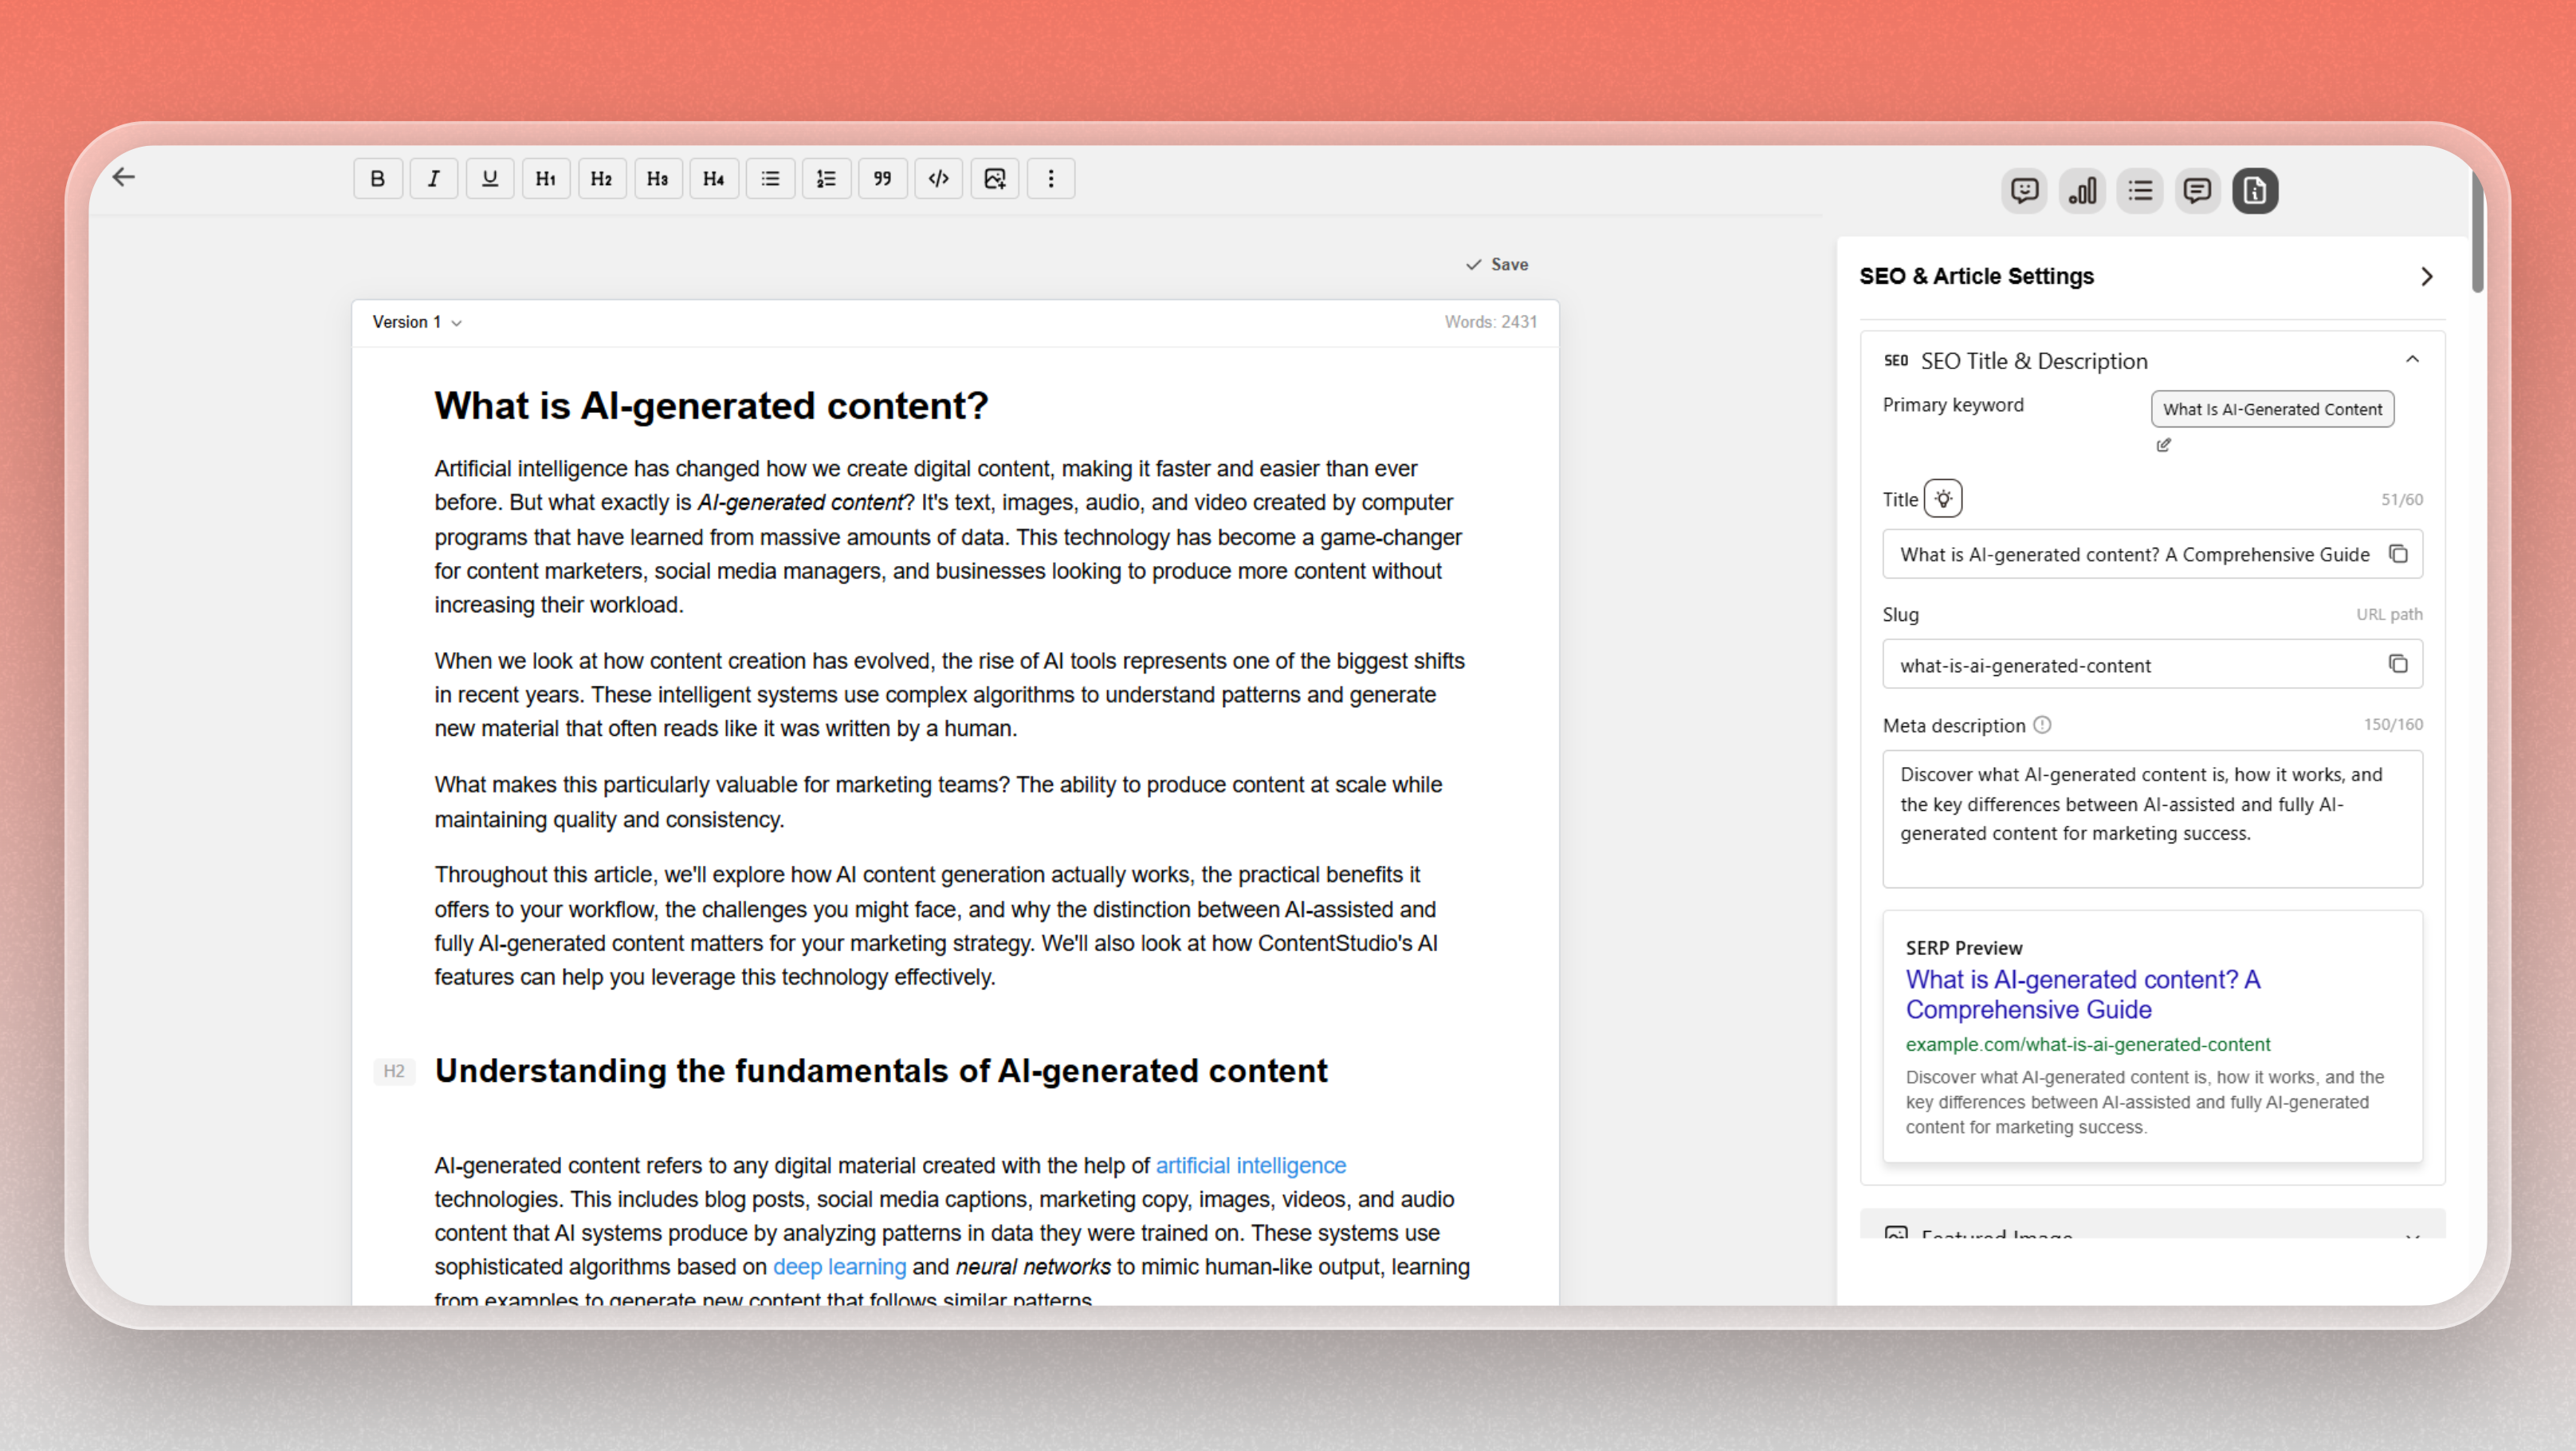Save the article
Screen dimensions: 2576x1451
pyautogui.click(x=1497, y=265)
